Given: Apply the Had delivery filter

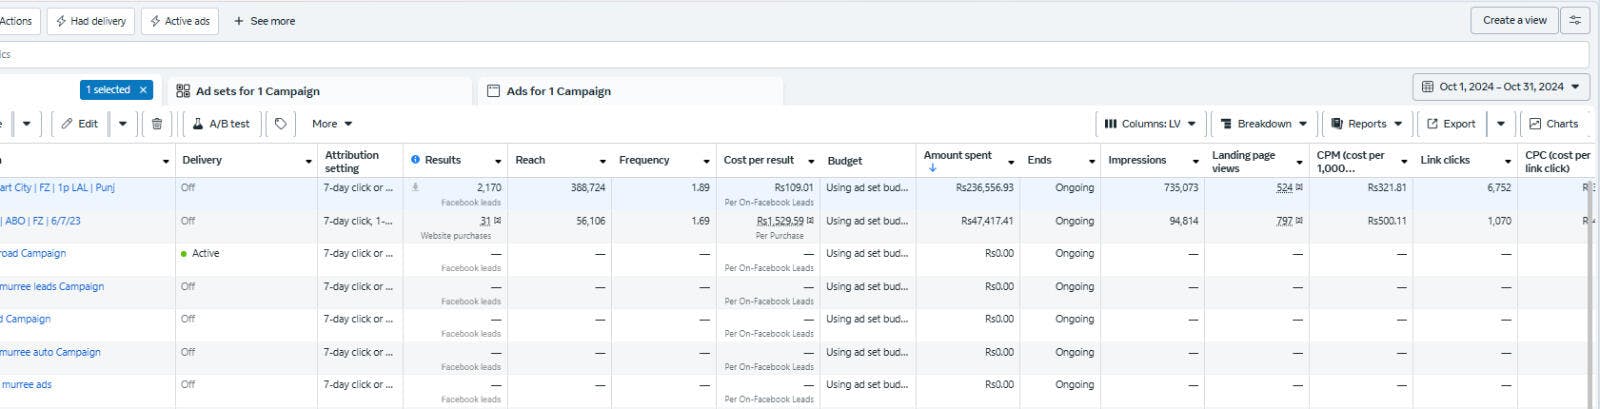Looking at the screenshot, I should 90,21.
